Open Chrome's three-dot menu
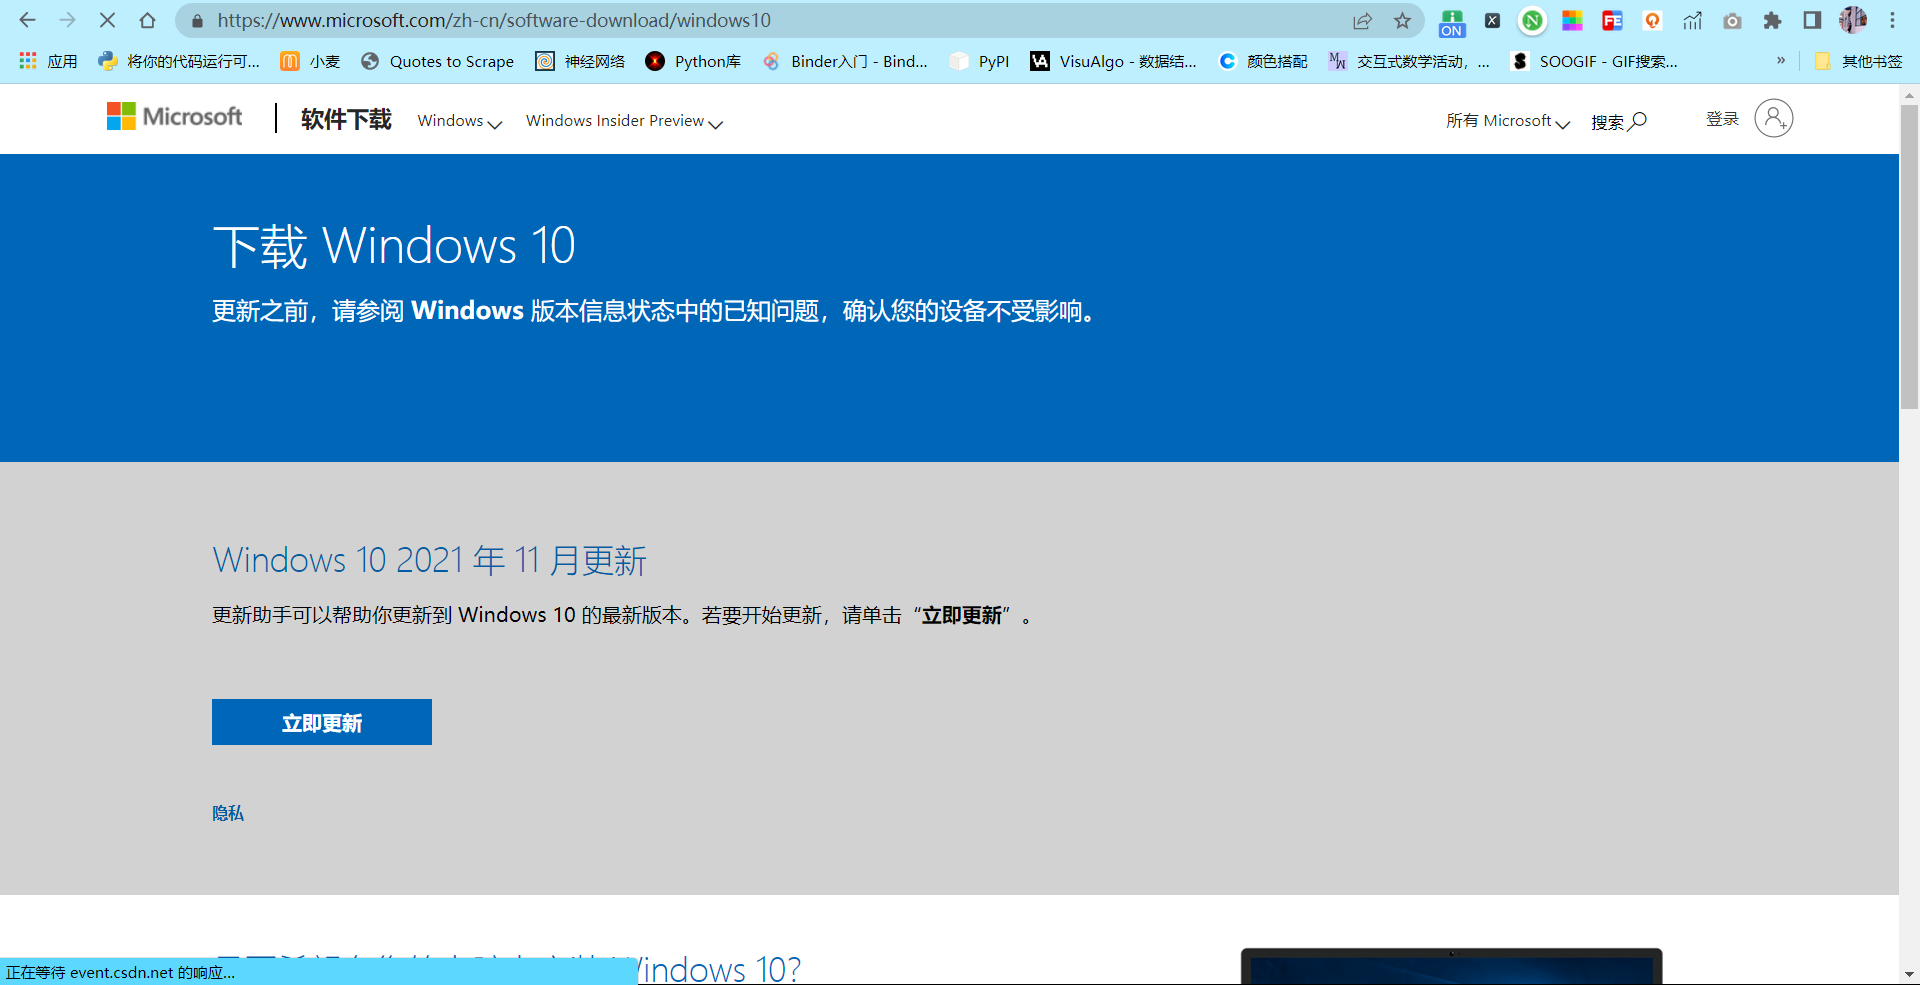The image size is (1920, 985). (x=1892, y=21)
